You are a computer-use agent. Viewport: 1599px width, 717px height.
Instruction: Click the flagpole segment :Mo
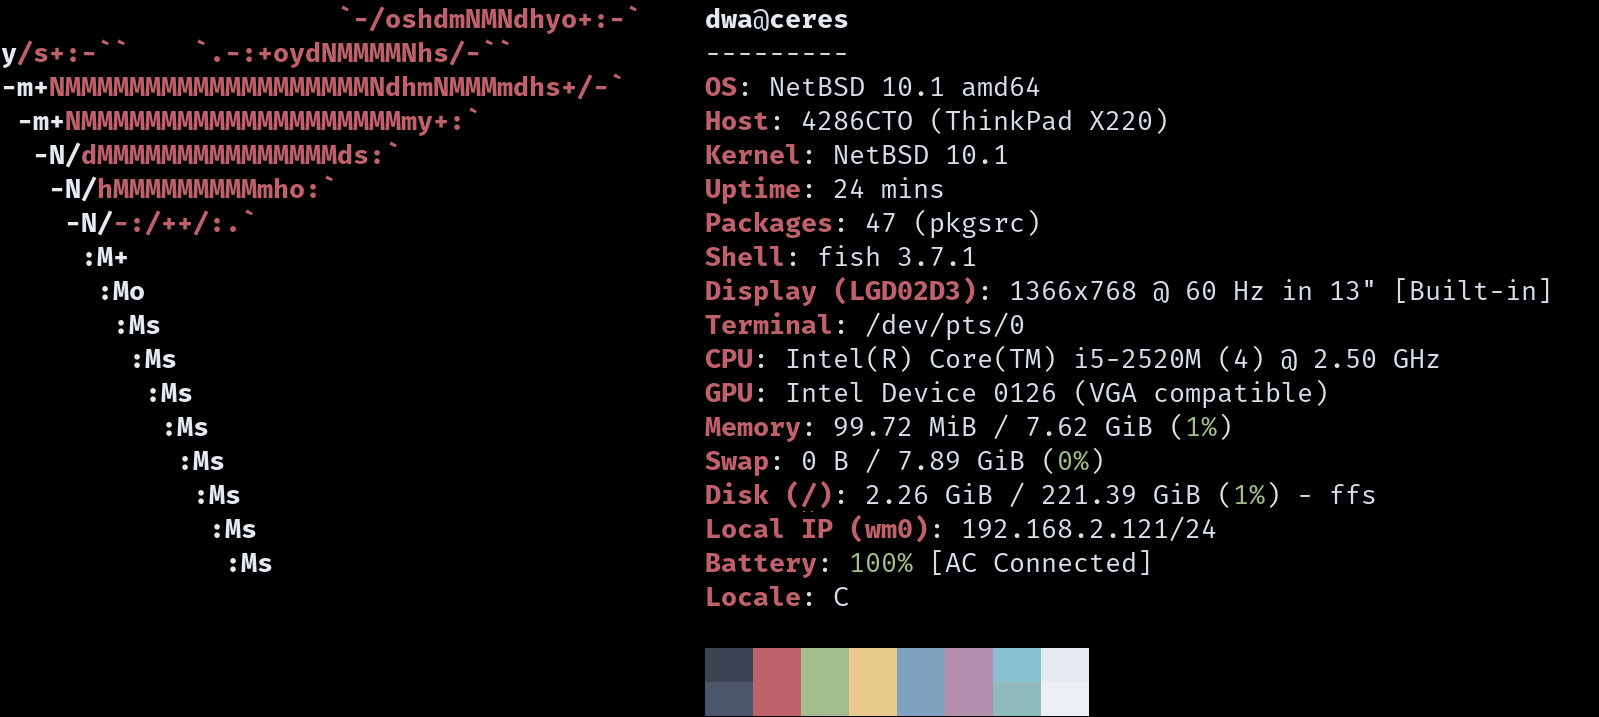(121, 292)
